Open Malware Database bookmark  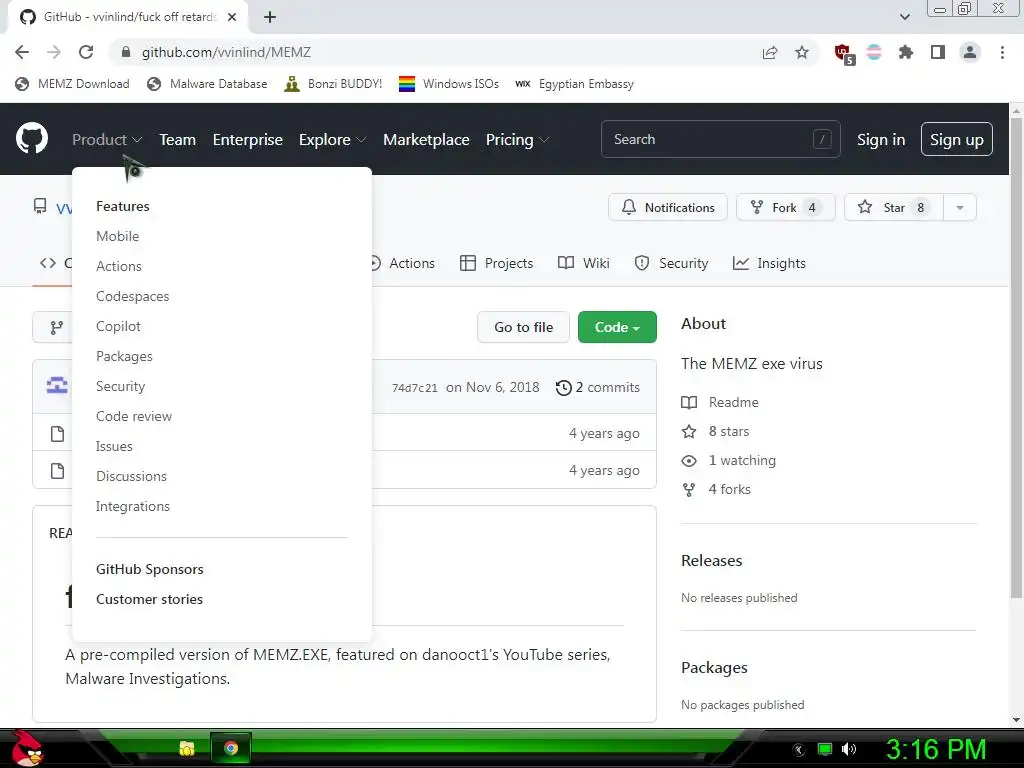pyautogui.click(x=208, y=84)
